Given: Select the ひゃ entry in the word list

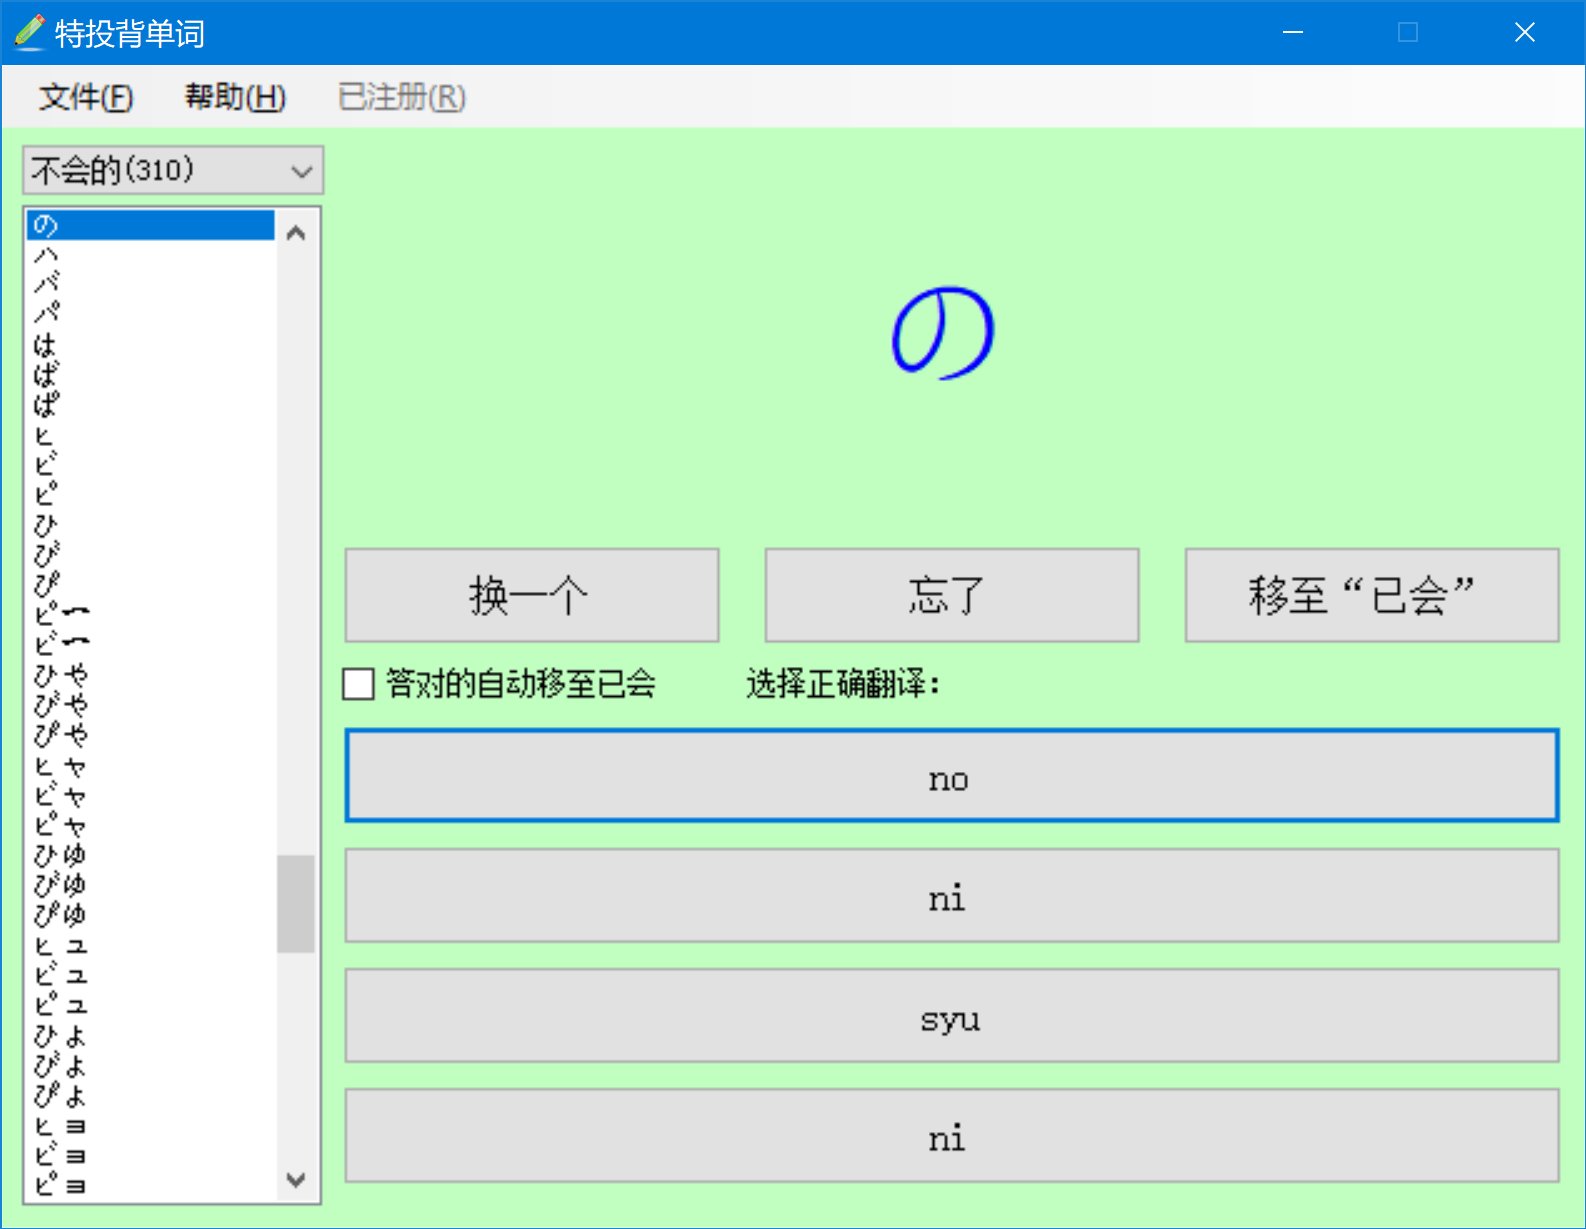Looking at the screenshot, I should (150, 675).
